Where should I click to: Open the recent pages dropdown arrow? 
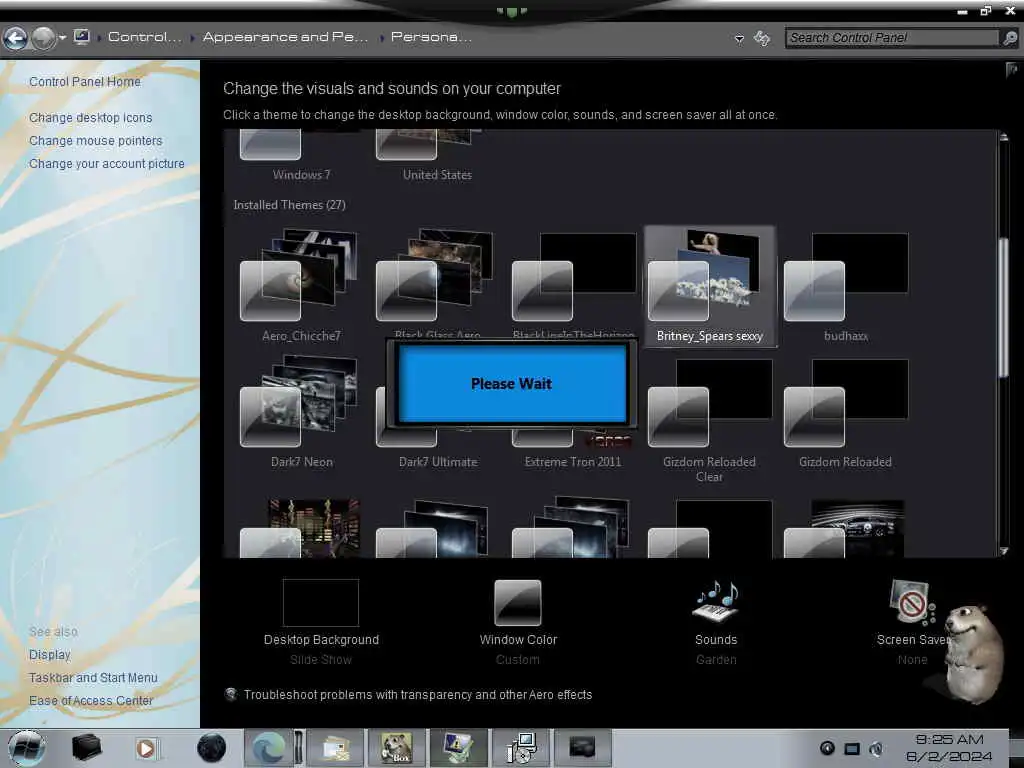click(63, 38)
